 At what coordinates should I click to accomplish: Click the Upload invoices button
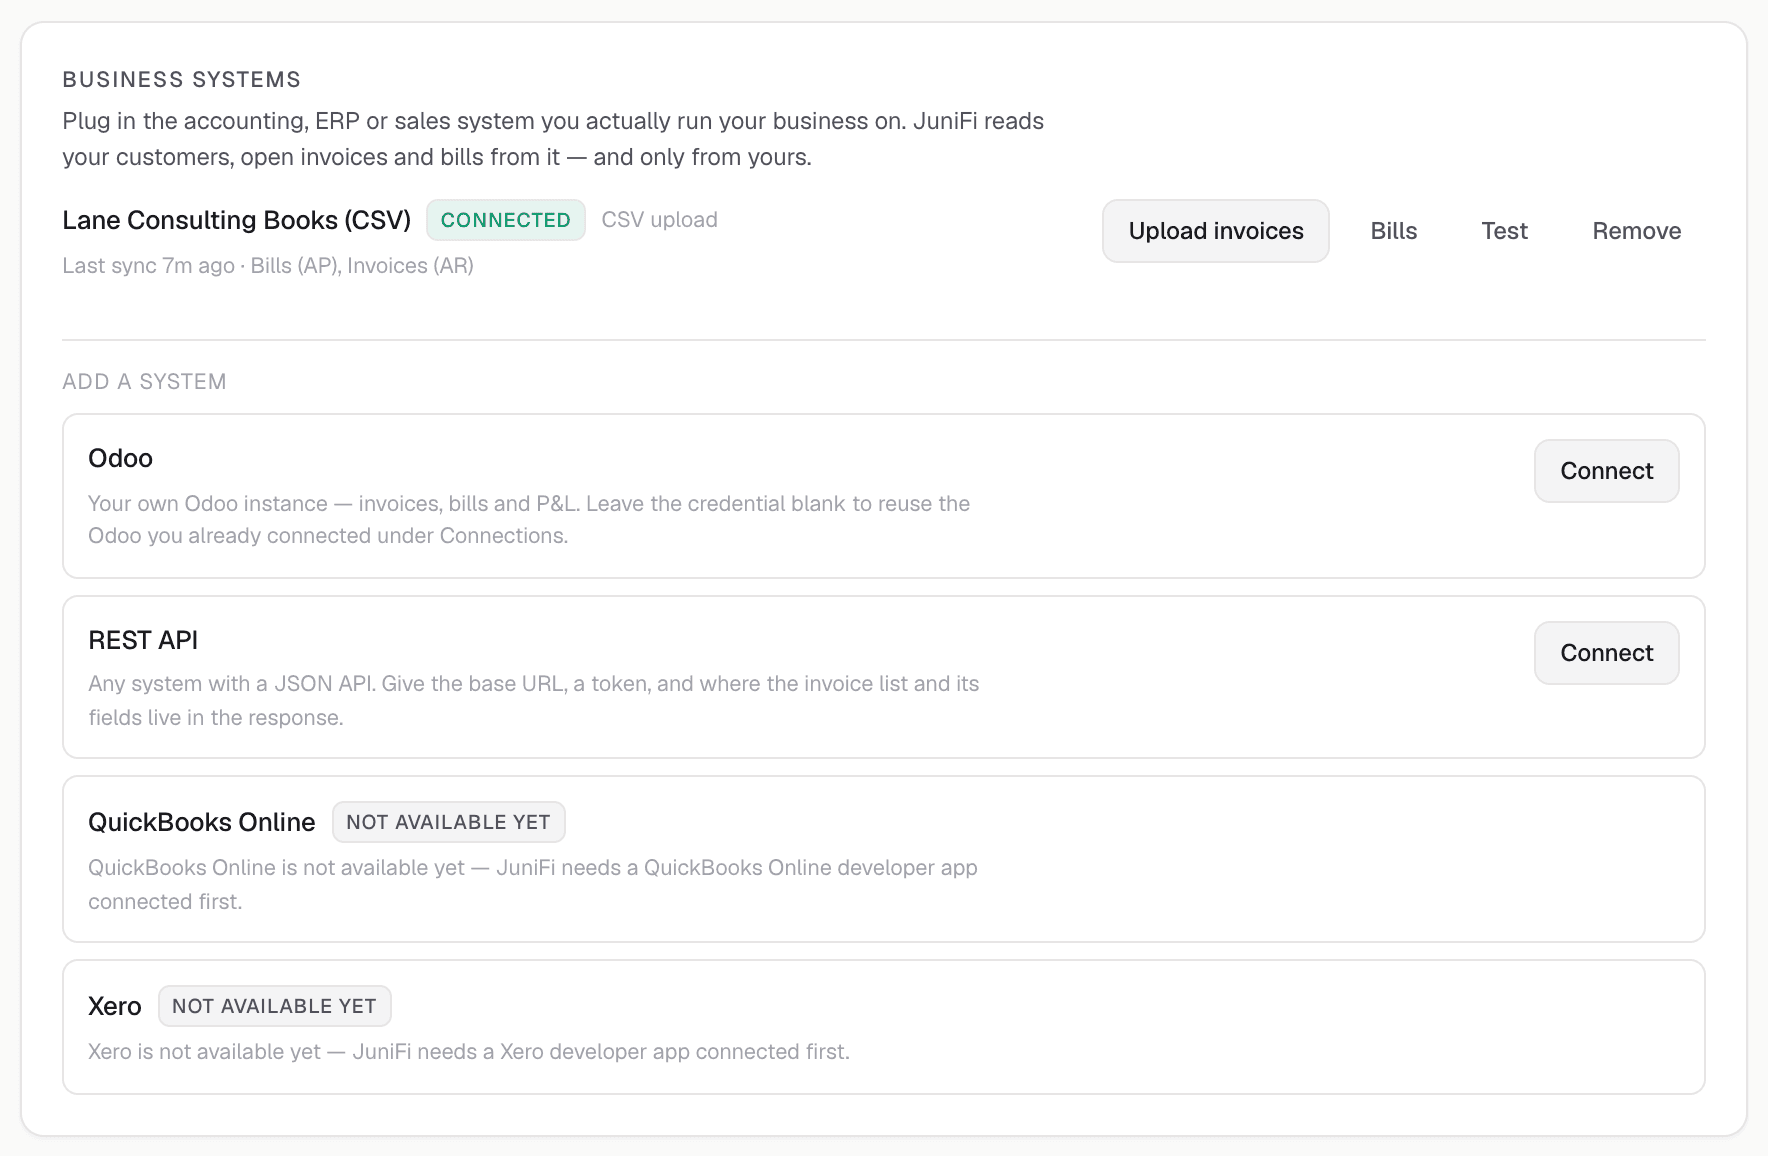coord(1215,231)
